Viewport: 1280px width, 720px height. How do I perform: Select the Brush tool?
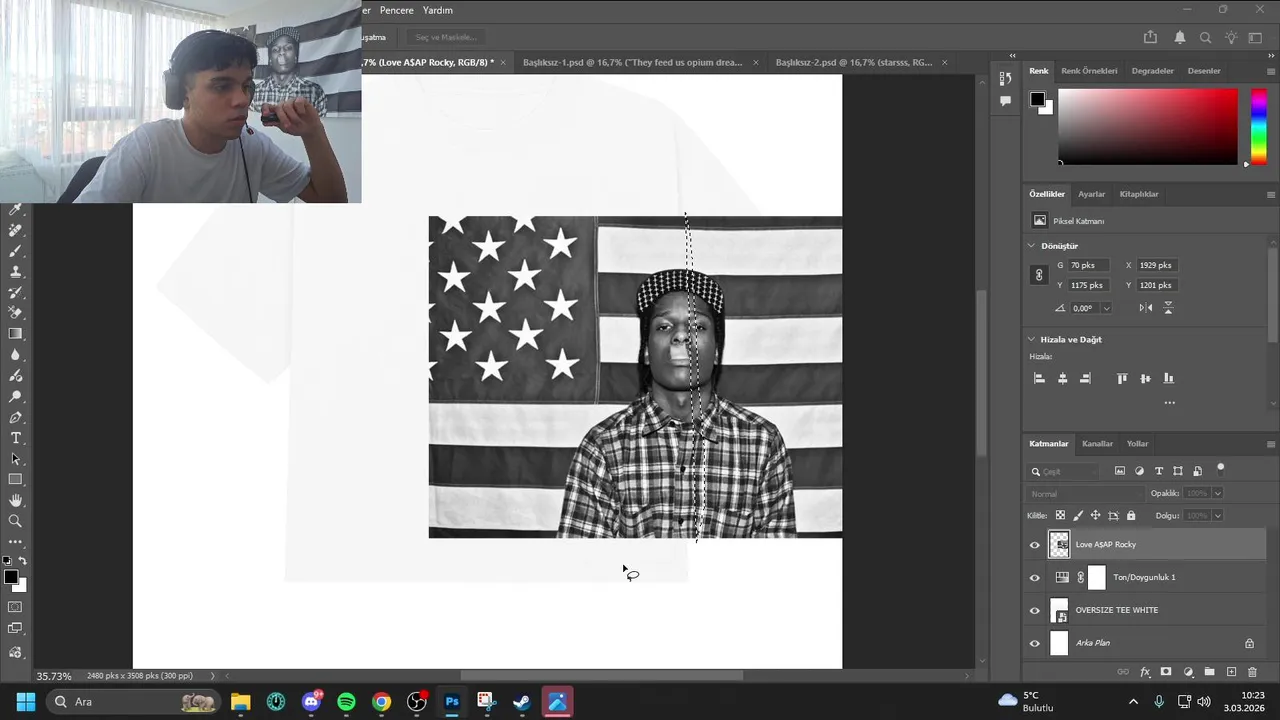coord(15,251)
